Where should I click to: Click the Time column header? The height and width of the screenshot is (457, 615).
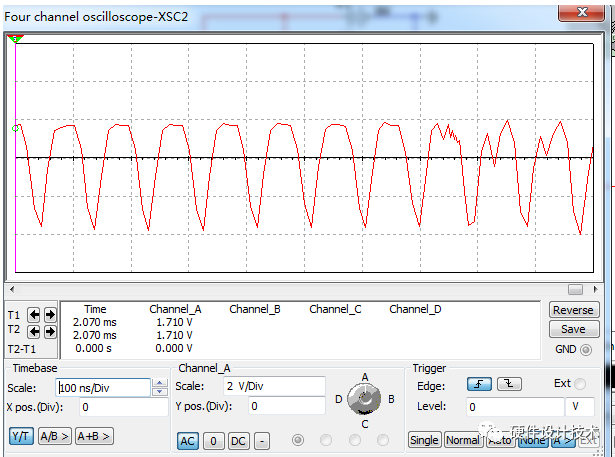[95, 309]
